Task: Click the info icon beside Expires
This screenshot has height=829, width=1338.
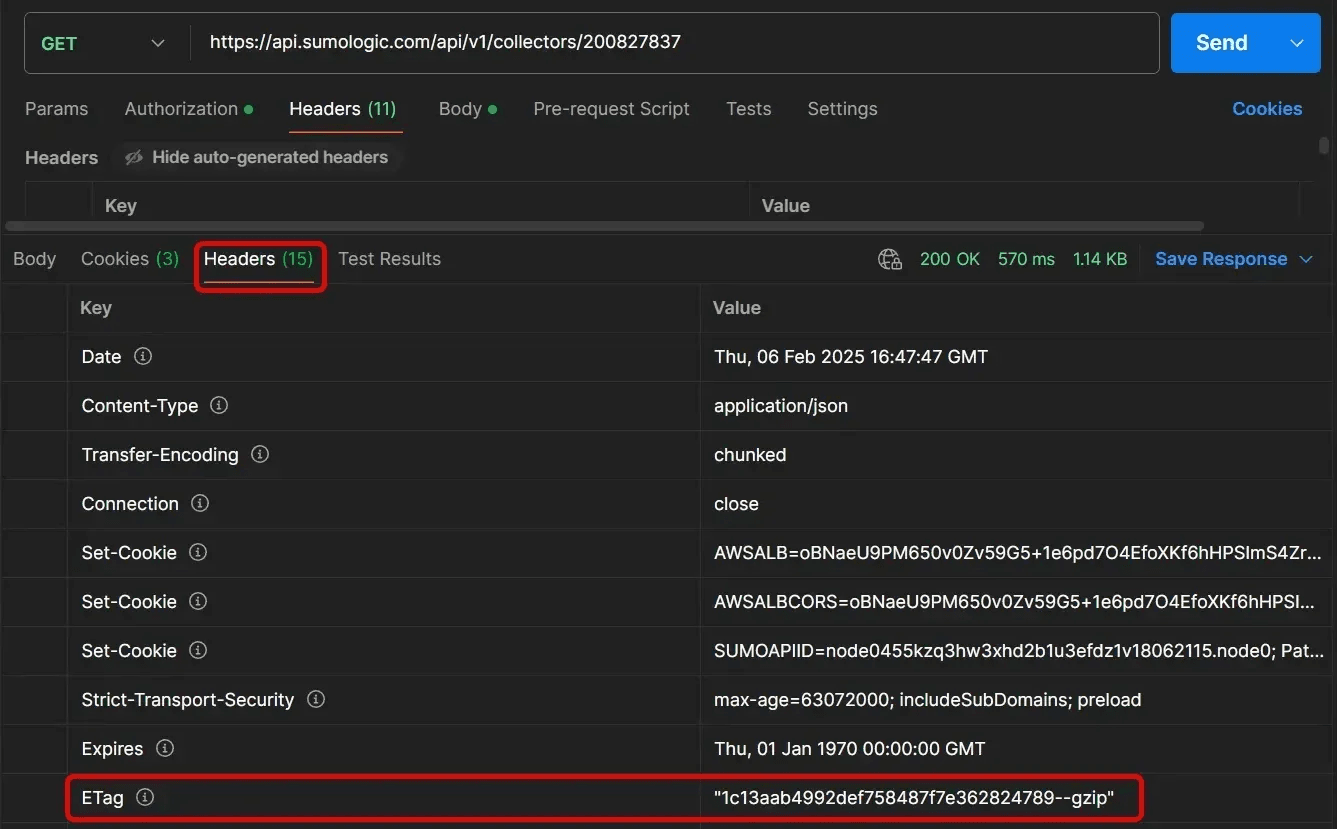Action: pos(165,749)
